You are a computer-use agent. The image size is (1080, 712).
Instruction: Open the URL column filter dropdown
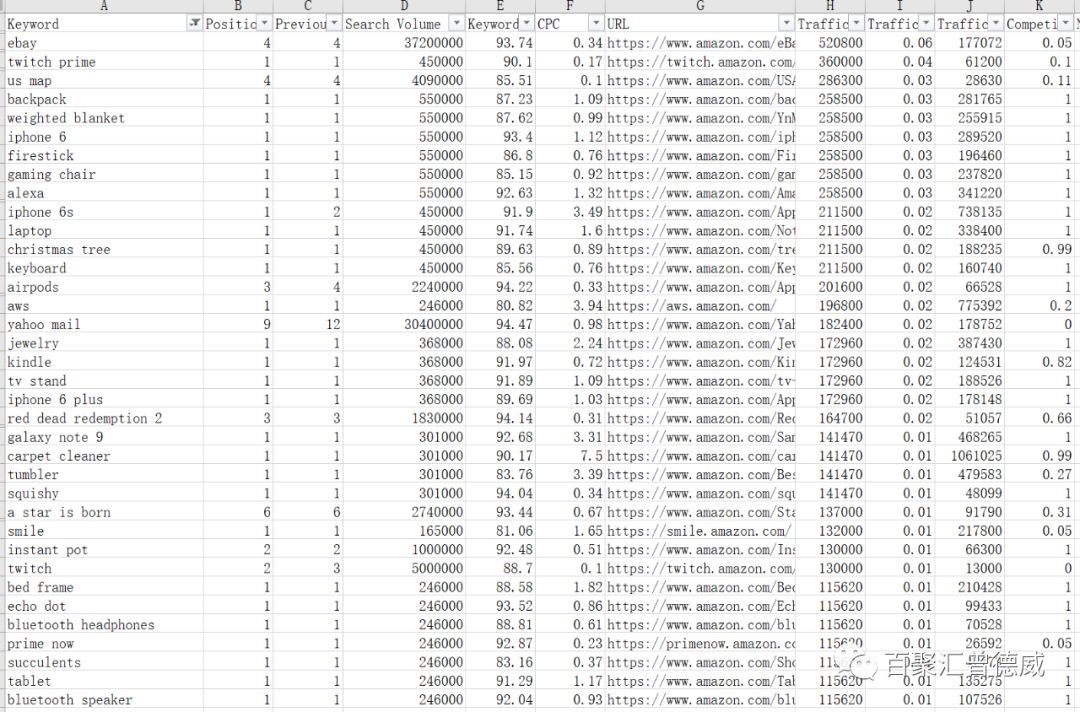[787, 23]
